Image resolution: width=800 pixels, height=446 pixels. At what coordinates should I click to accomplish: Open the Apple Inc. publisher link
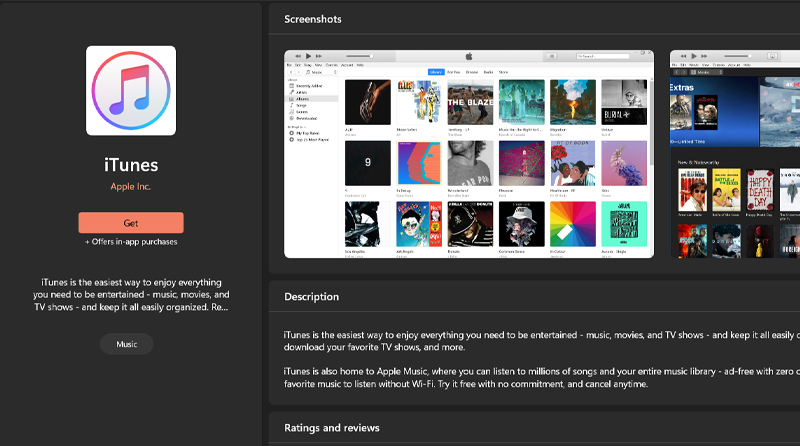(x=131, y=187)
